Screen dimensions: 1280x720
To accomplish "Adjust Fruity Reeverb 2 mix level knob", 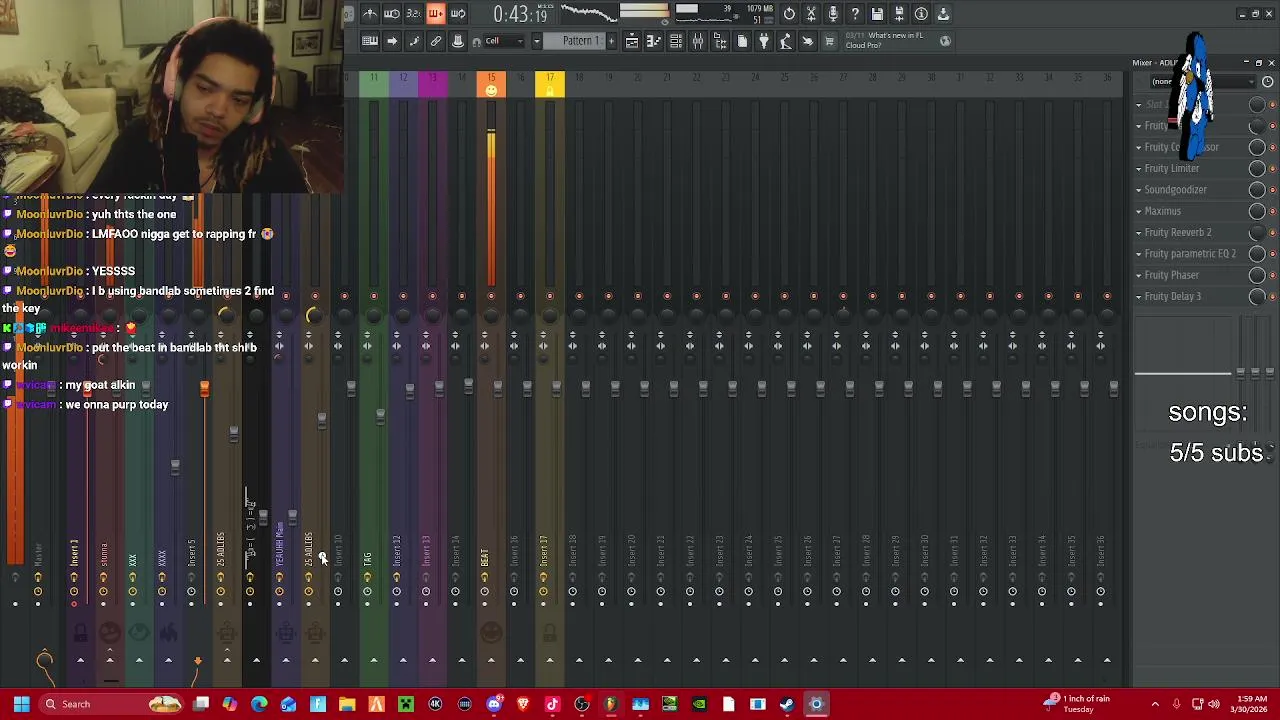I will pos(1257,232).
